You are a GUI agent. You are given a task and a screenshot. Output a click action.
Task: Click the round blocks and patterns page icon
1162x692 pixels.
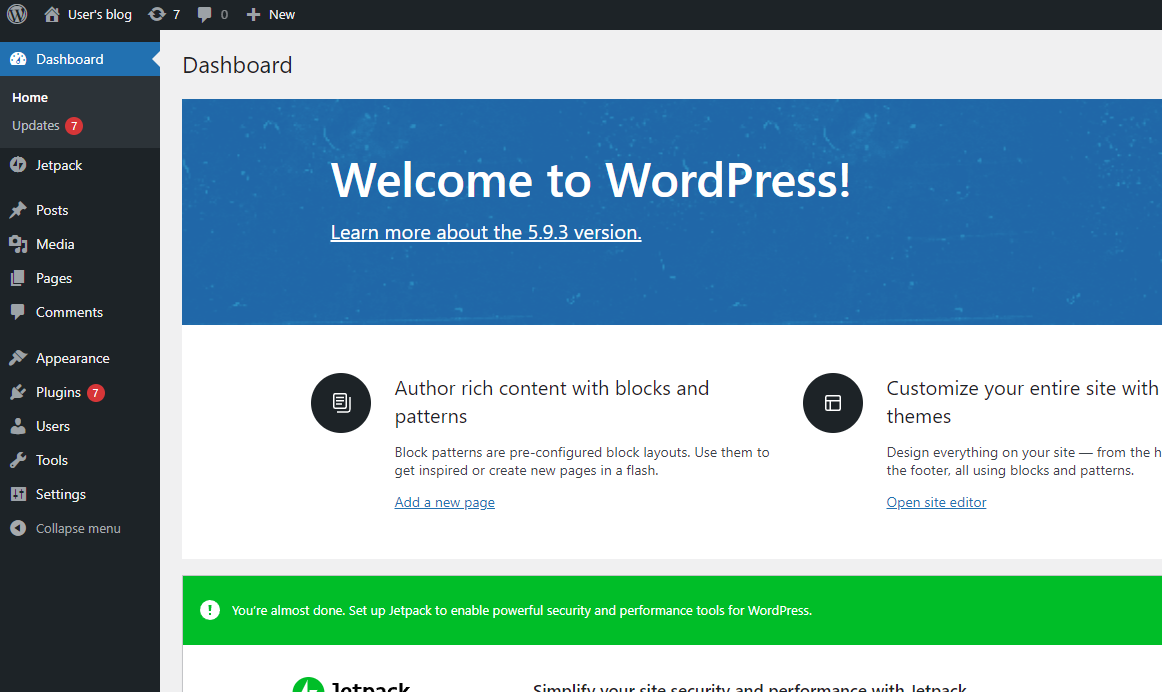click(x=341, y=403)
